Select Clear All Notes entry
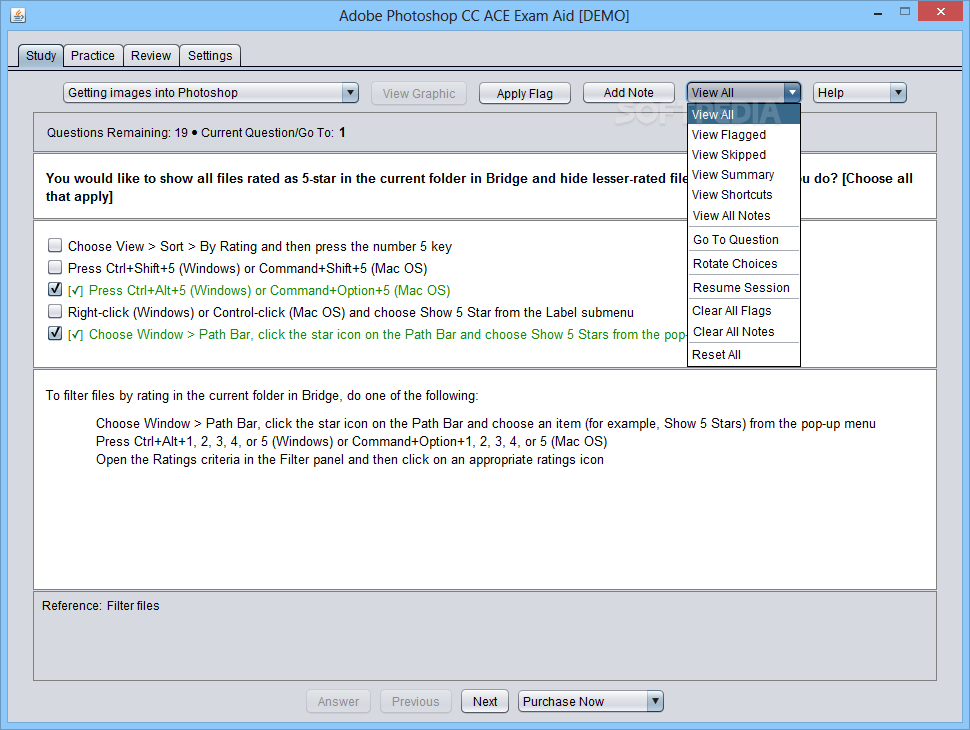Image resolution: width=970 pixels, height=730 pixels. point(744,332)
